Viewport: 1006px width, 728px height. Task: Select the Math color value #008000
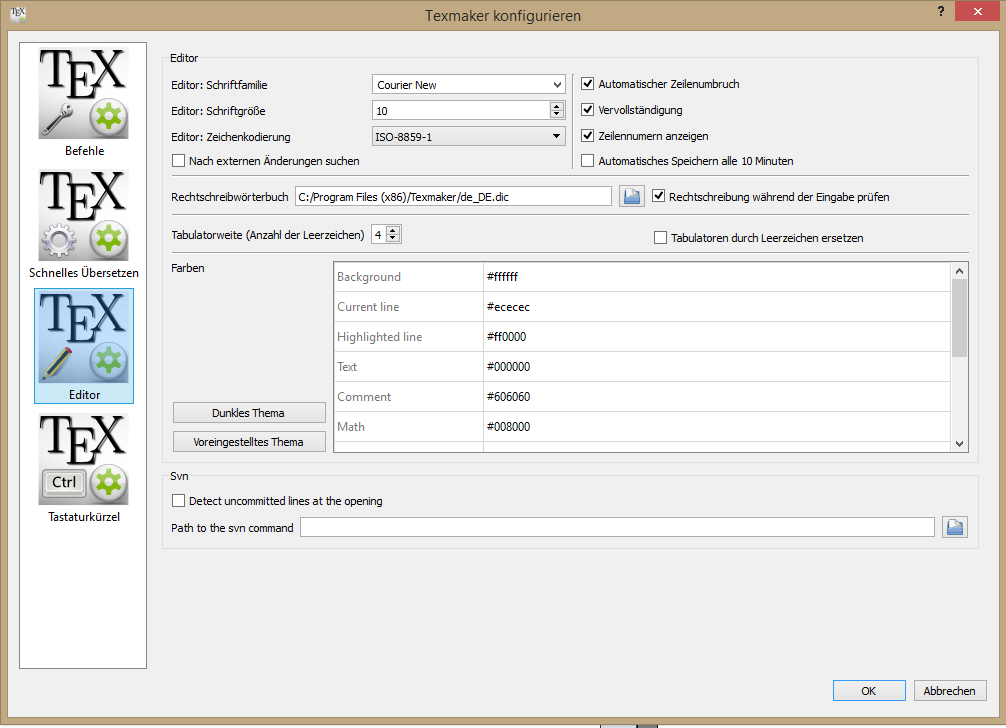716,427
